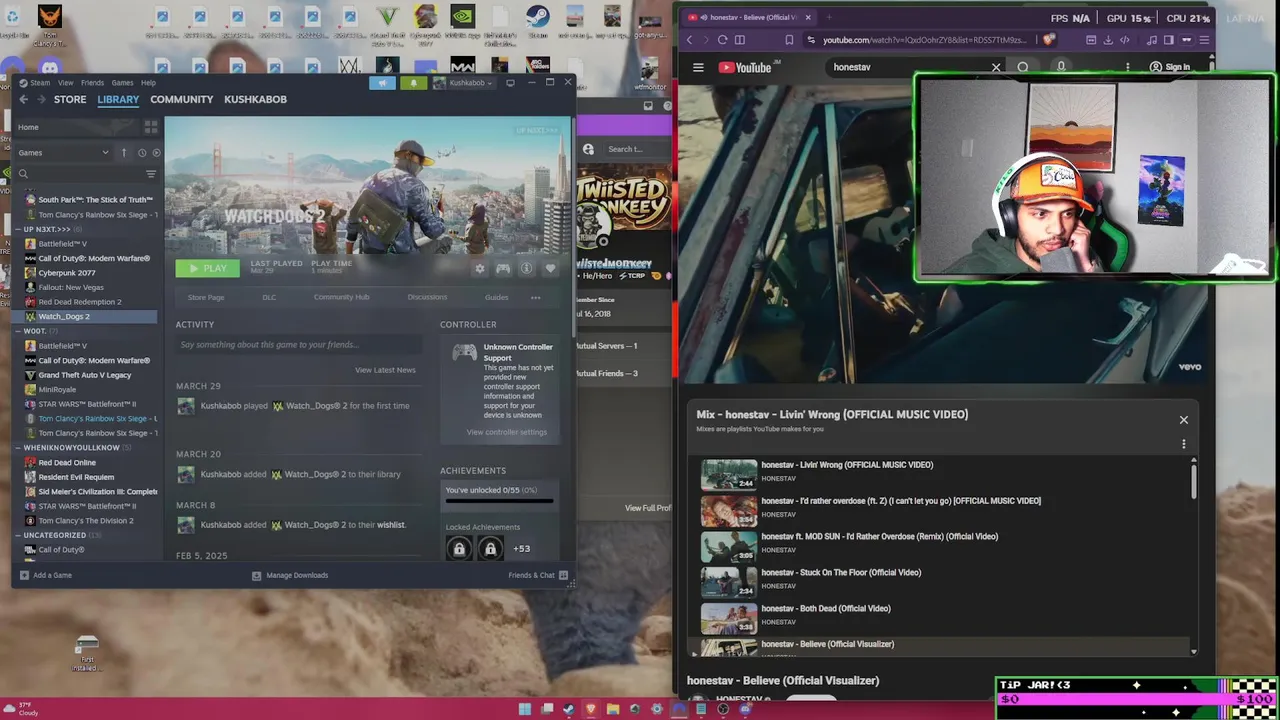Collapse the WOOT. collection
The height and width of the screenshot is (720, 1280).
coord(19,331)
